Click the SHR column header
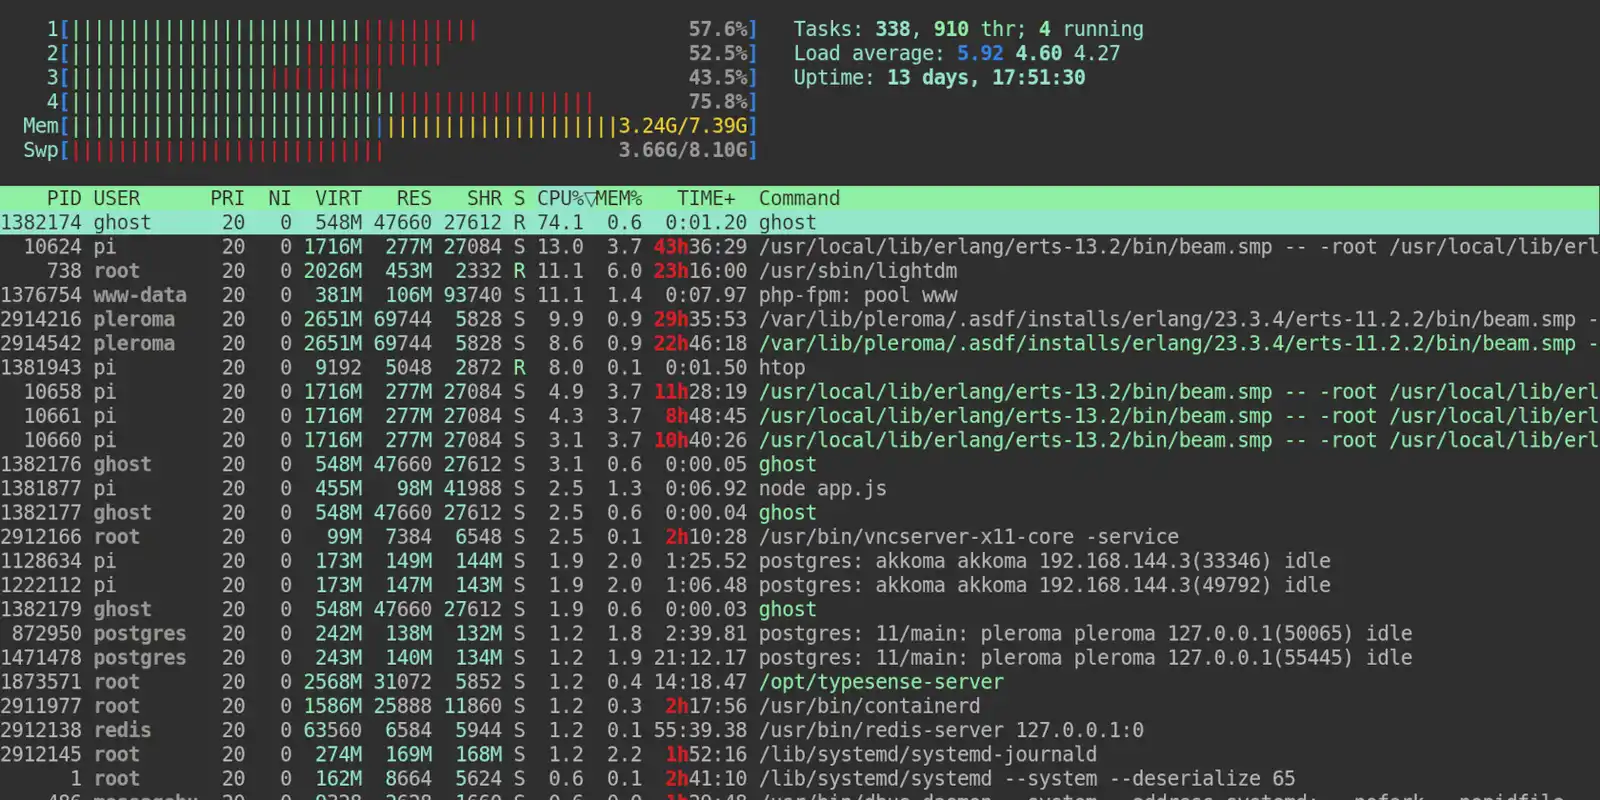Image resolution: width=1600 pixels, height=800 pixels. point(484,198)
